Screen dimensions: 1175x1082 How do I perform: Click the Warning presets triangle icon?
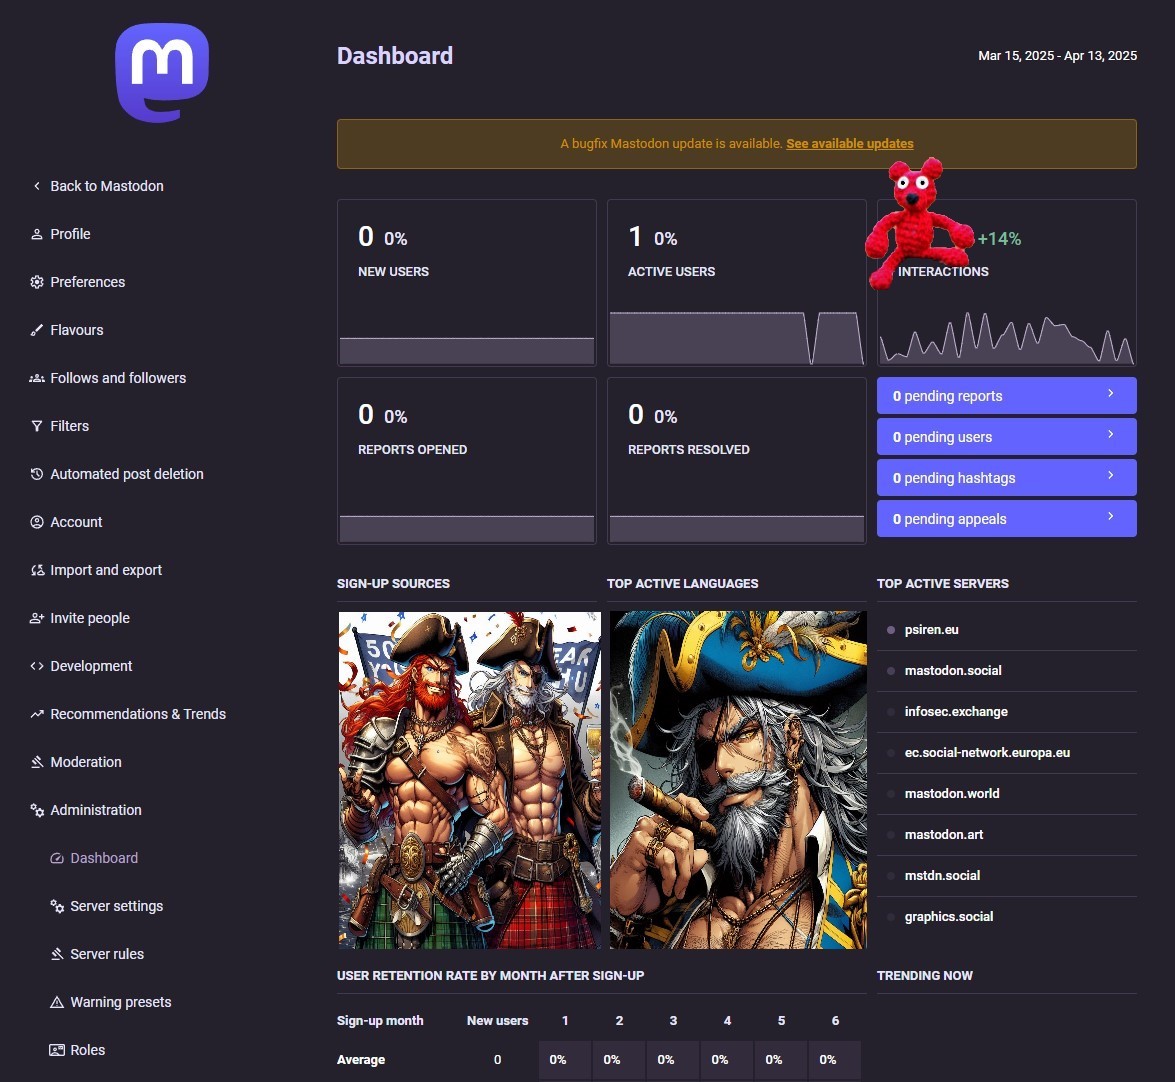(57, 1002)
